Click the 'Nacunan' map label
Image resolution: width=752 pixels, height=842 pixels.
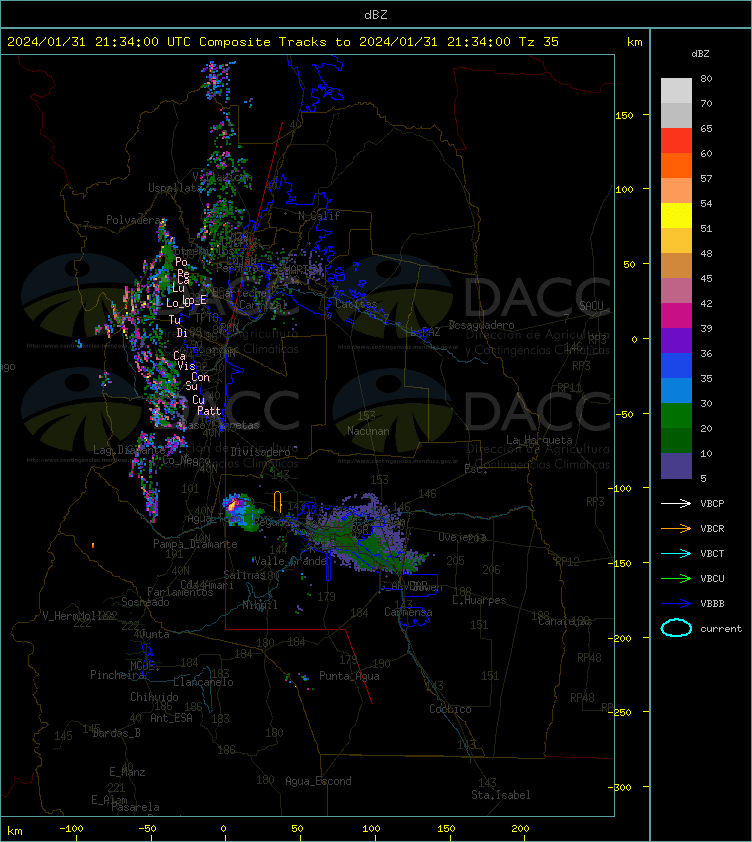click(x=368, y=431)
